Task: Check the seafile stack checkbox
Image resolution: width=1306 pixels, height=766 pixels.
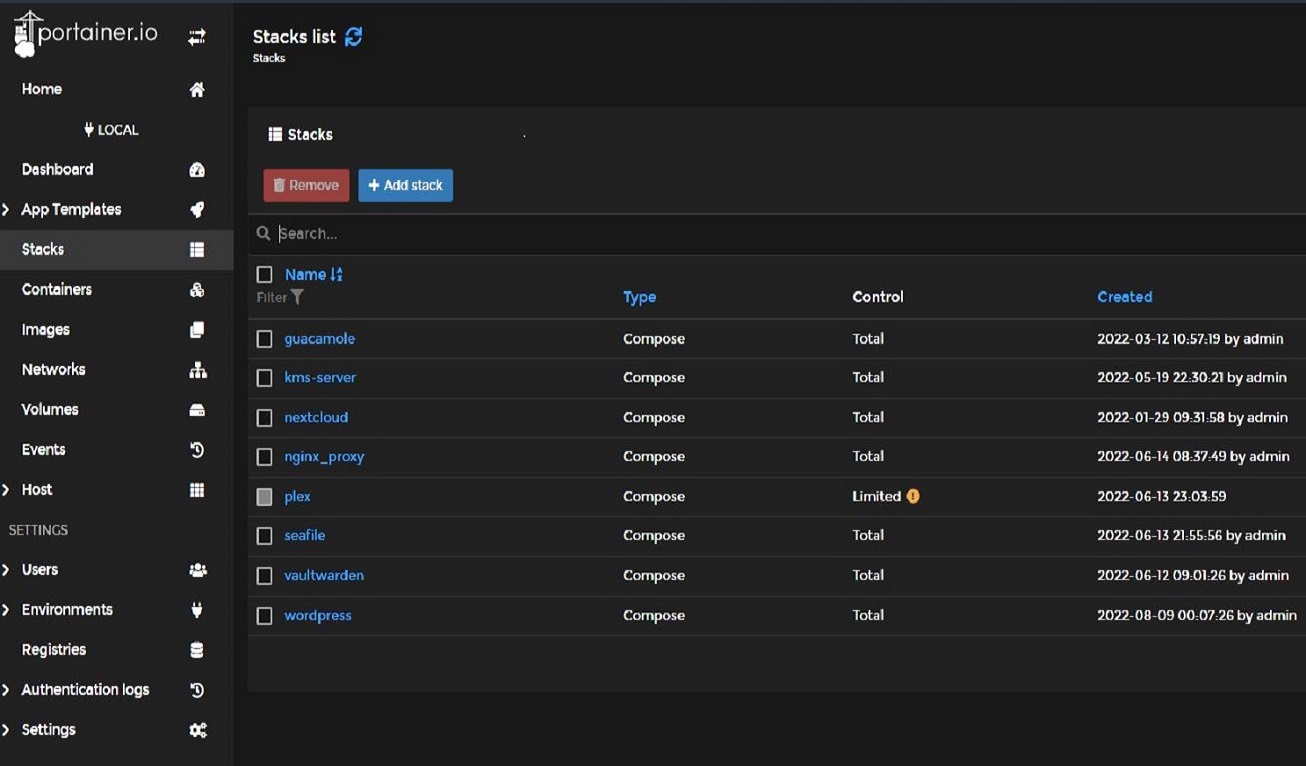Action: click(264, 536)
